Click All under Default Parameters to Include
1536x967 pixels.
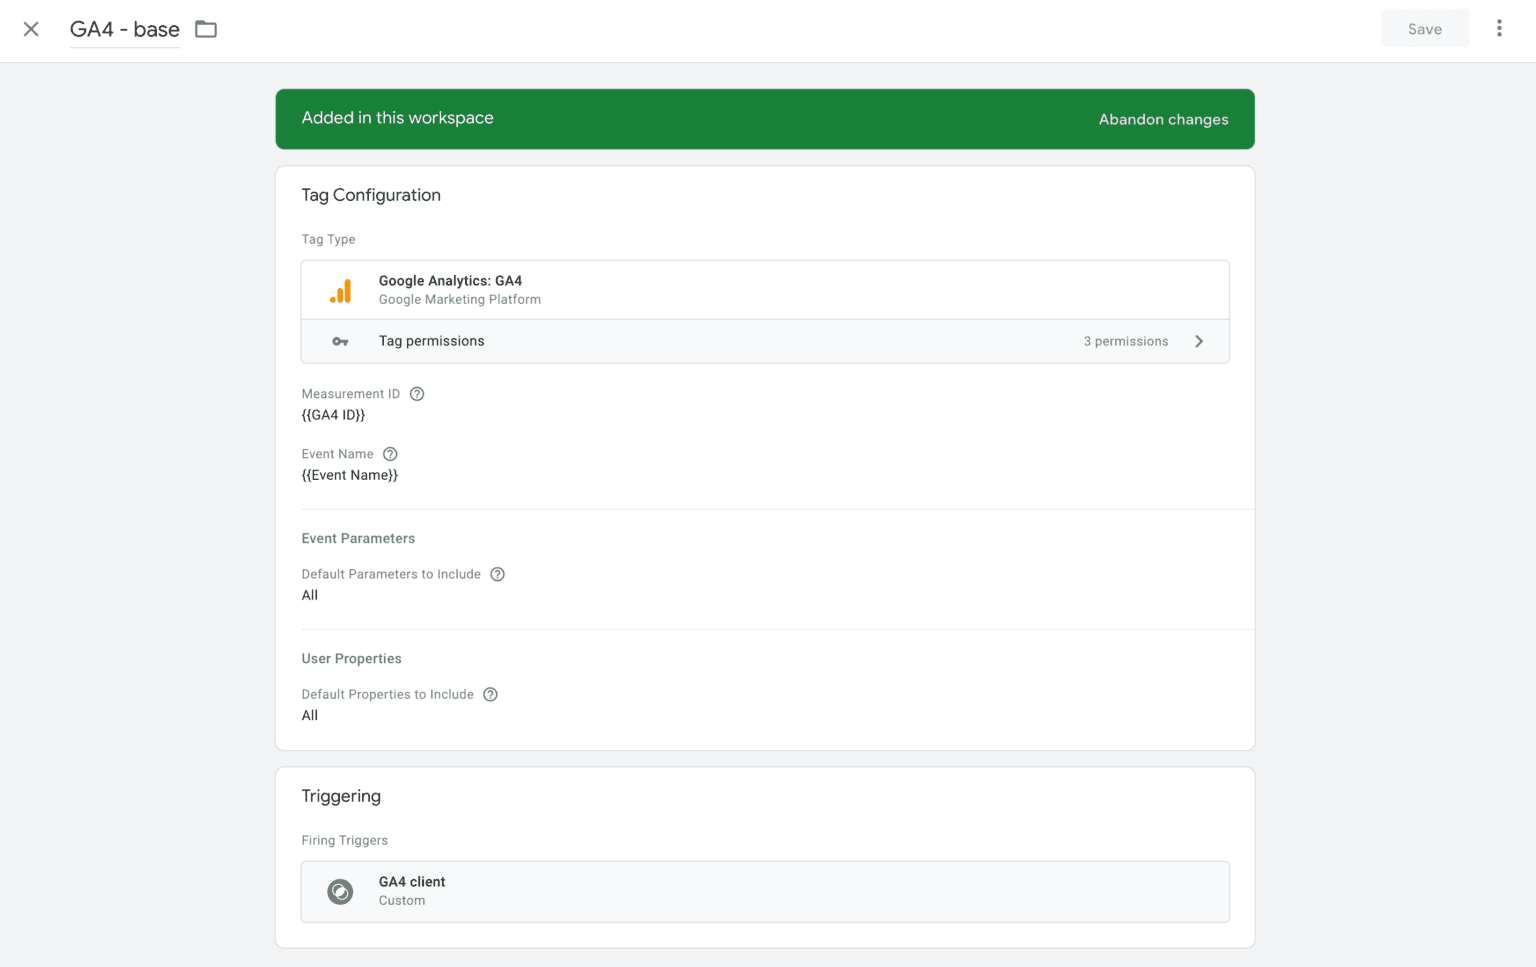coord(310,595)
